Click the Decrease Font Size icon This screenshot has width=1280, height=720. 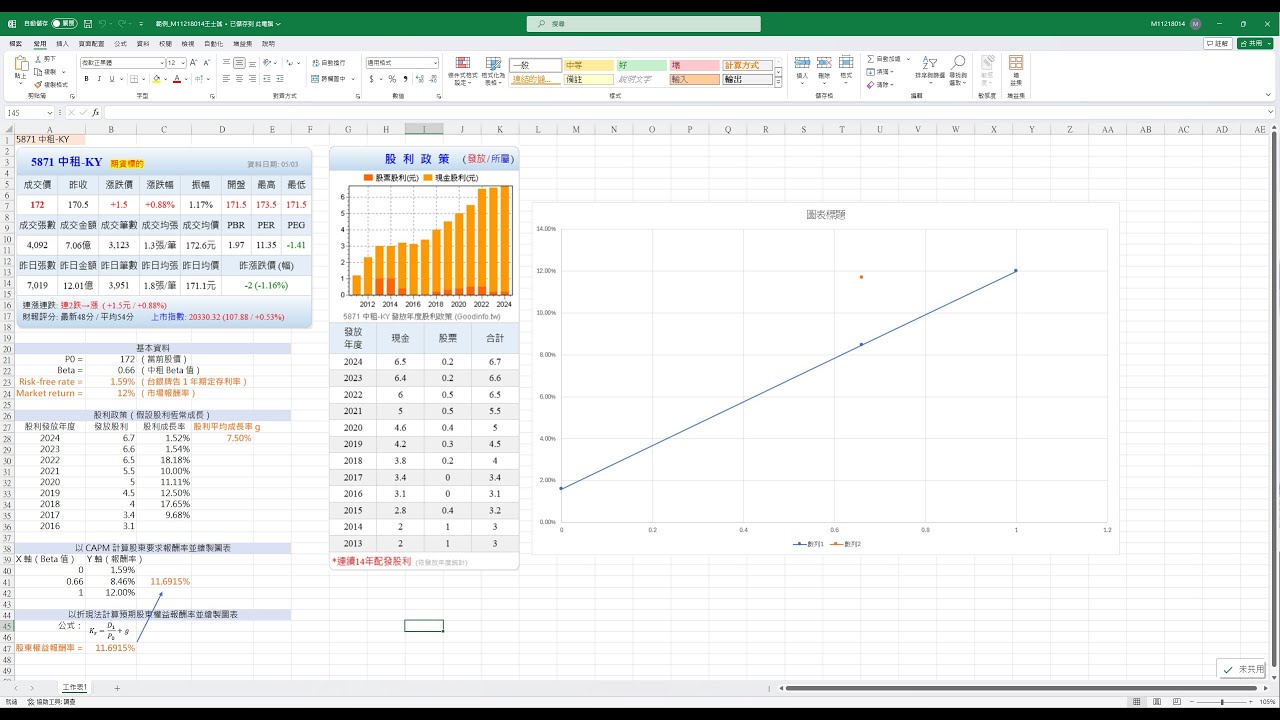[x=206, y=63]
